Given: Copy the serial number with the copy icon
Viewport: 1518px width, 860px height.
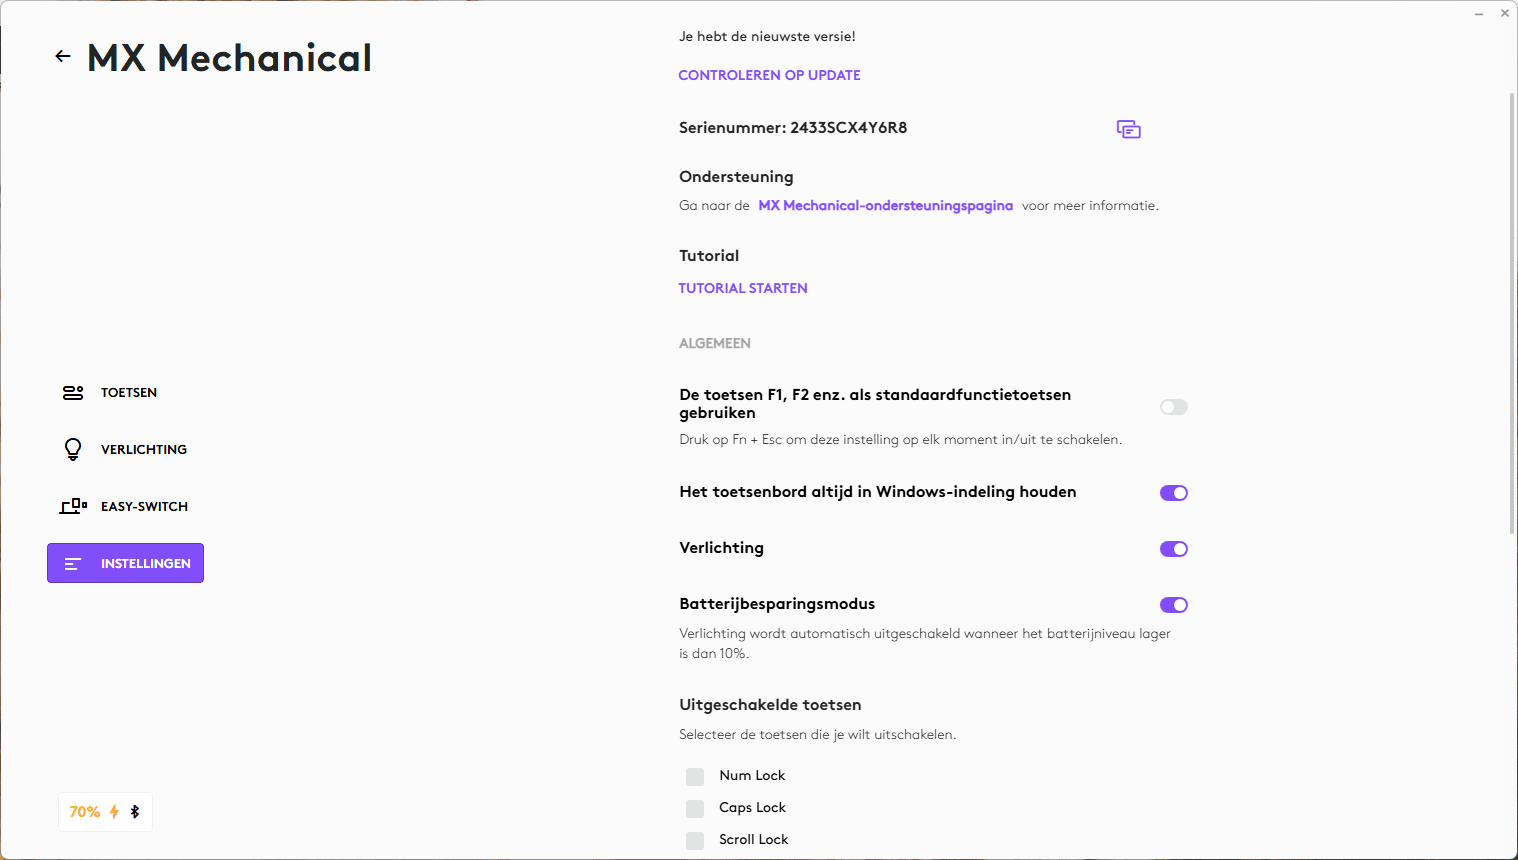Looking at the screenshot, I should (1128, 129).
